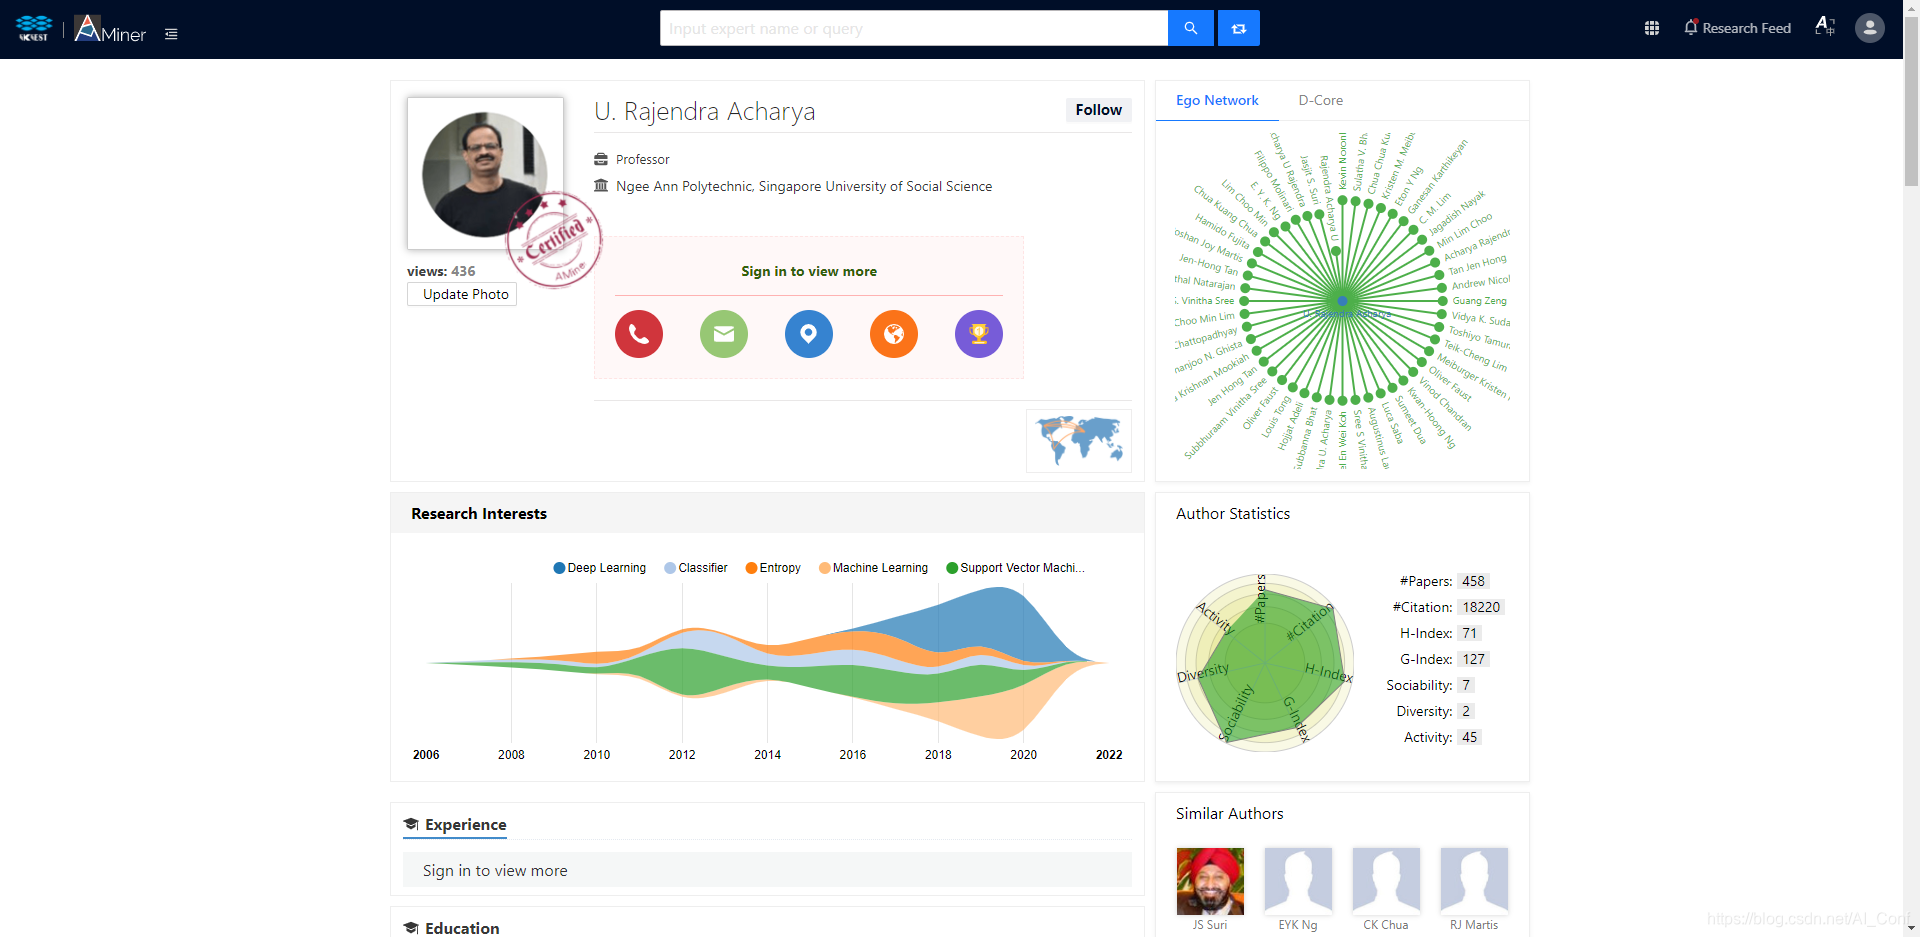
Task: Click the Ngee Ann Polytechnic affiliation text
Action: 804,186
